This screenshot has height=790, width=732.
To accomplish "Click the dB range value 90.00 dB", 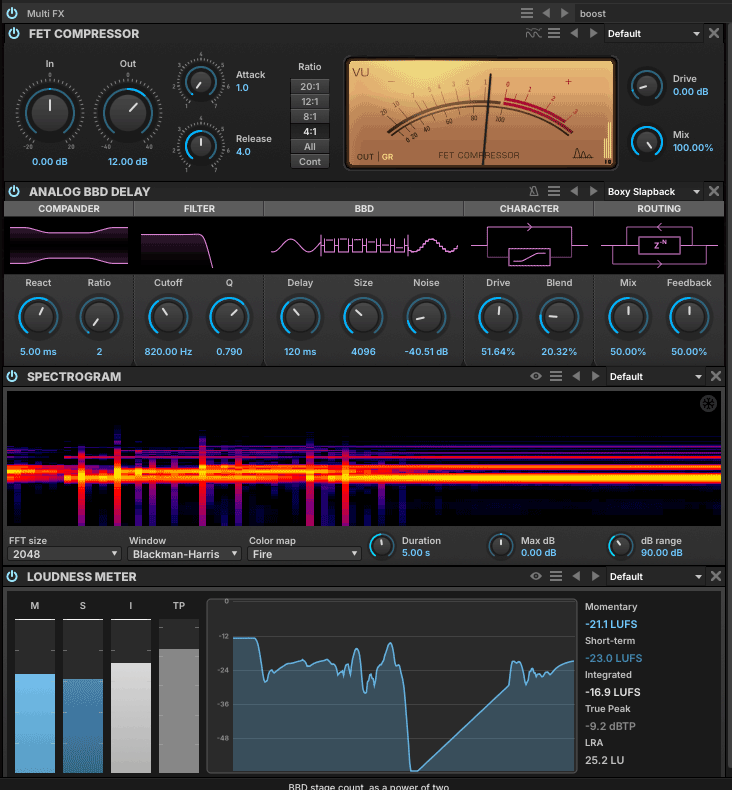I will 661,553.
